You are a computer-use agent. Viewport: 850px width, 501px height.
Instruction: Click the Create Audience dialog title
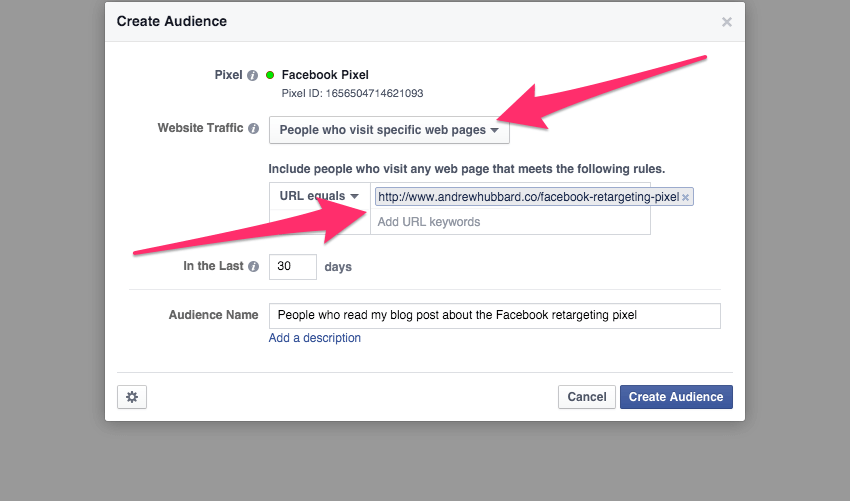pos(172,21)
